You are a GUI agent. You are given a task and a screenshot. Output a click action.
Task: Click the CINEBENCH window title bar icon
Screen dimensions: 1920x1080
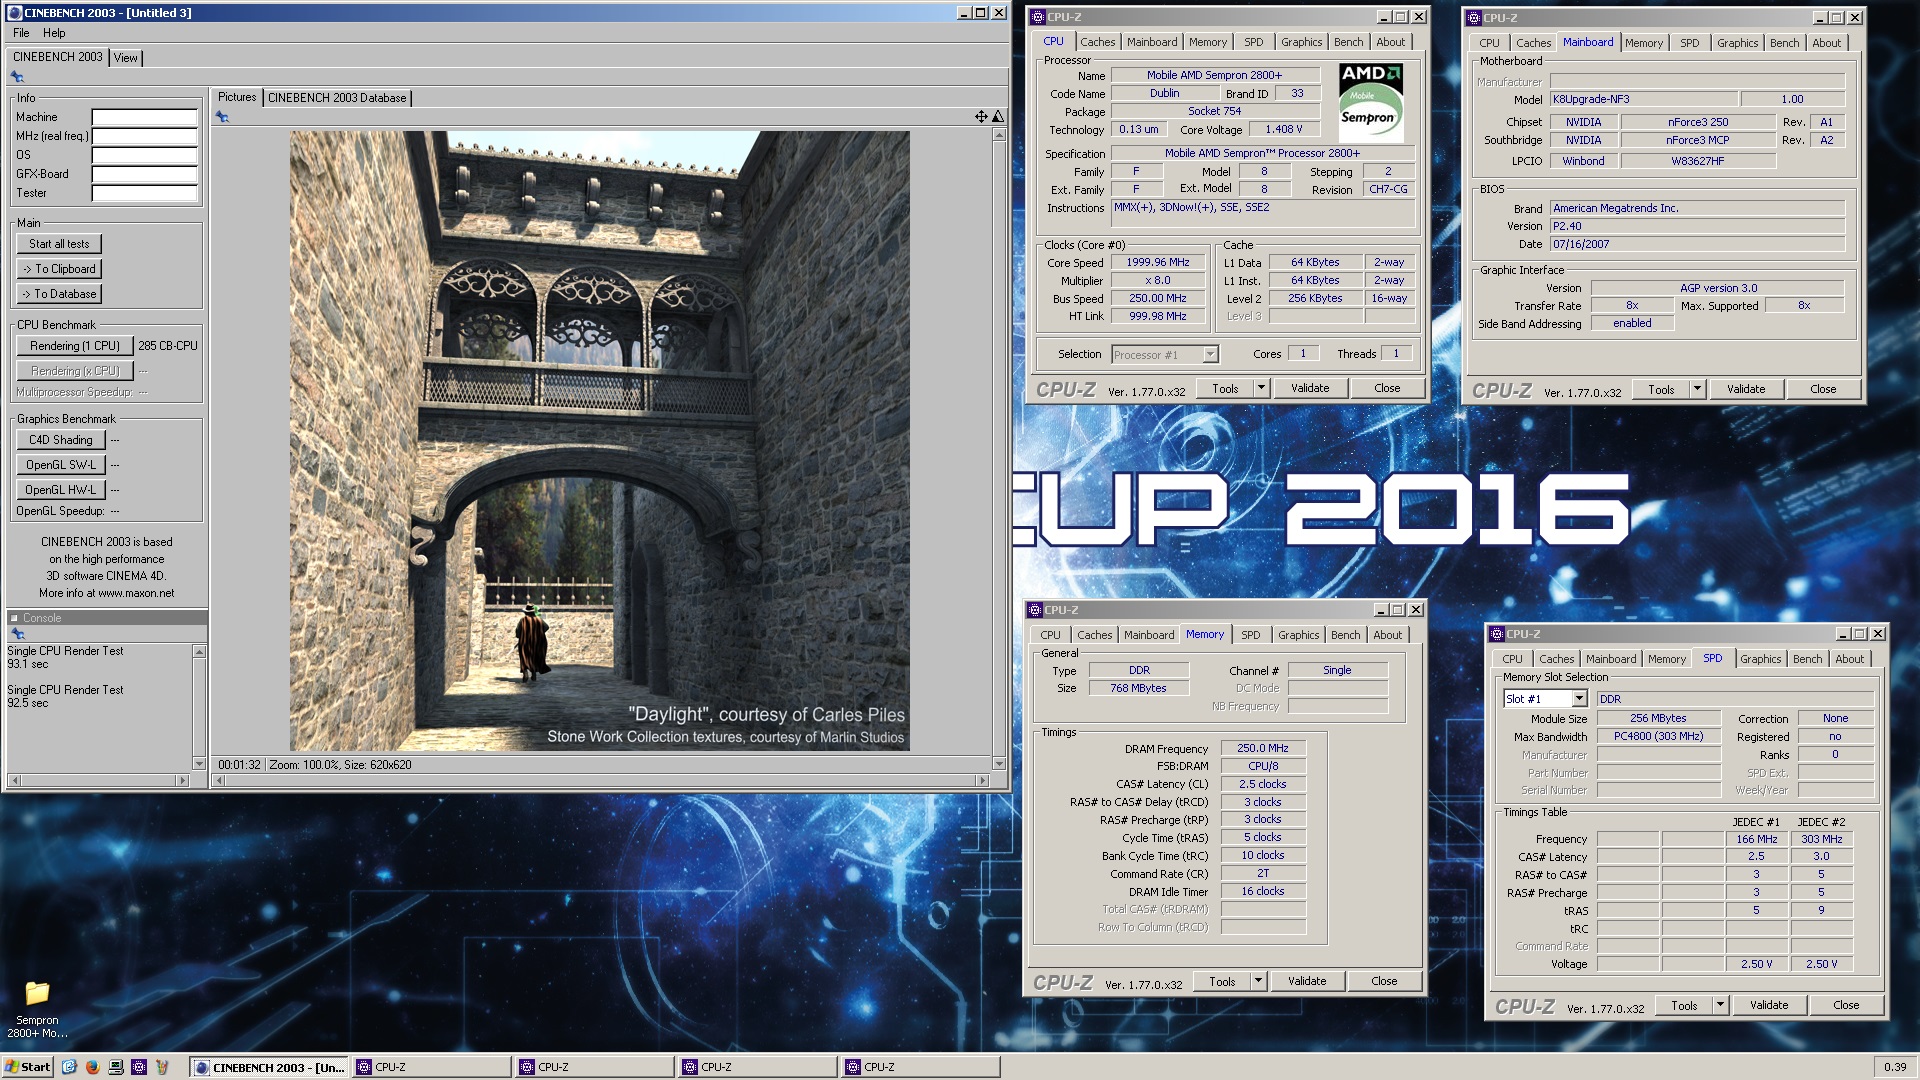(x=14, y=13)
